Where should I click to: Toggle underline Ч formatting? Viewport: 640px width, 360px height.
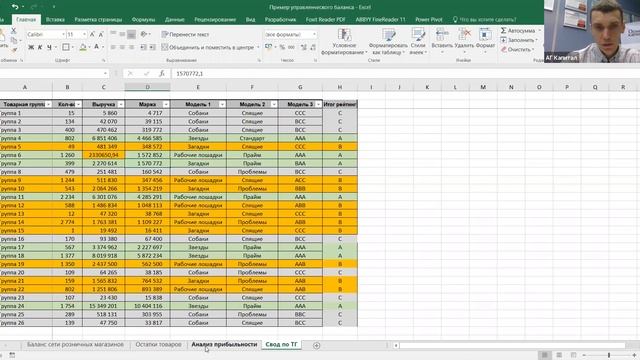click(x=49, y=47)
